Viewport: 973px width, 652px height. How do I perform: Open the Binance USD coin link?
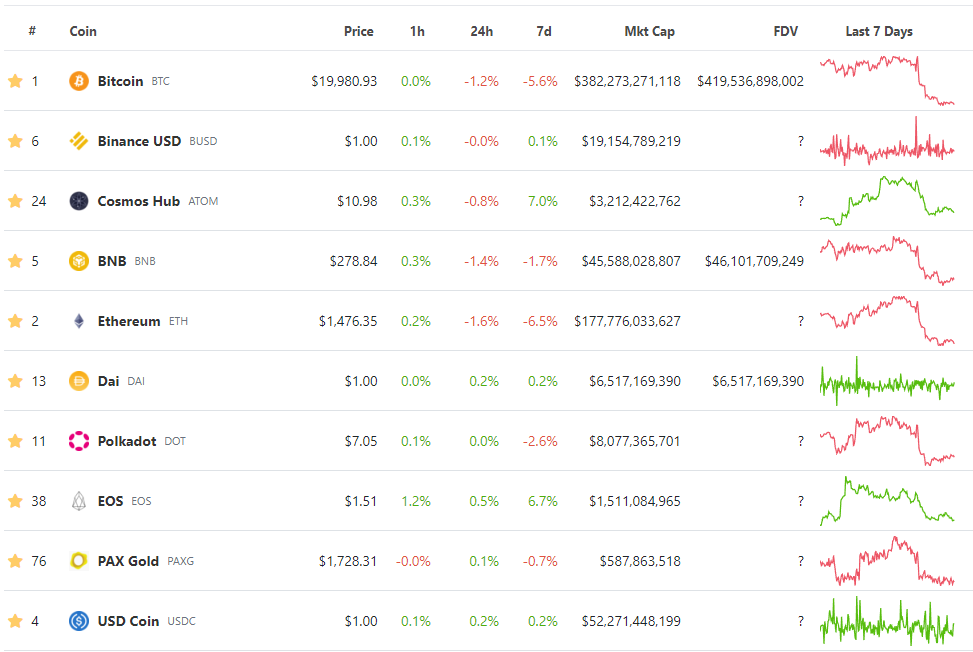click(139, 141)
